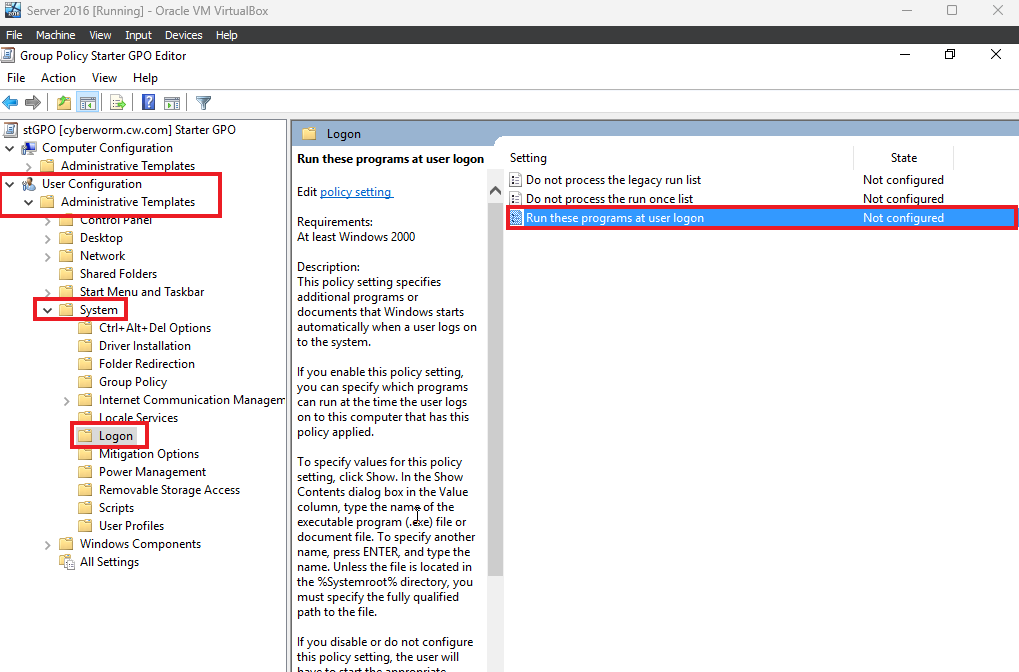The width and height of the screenshot is (1019, 672).
Task: Expand the Windows Components folder
Action: tap(47, 545)
